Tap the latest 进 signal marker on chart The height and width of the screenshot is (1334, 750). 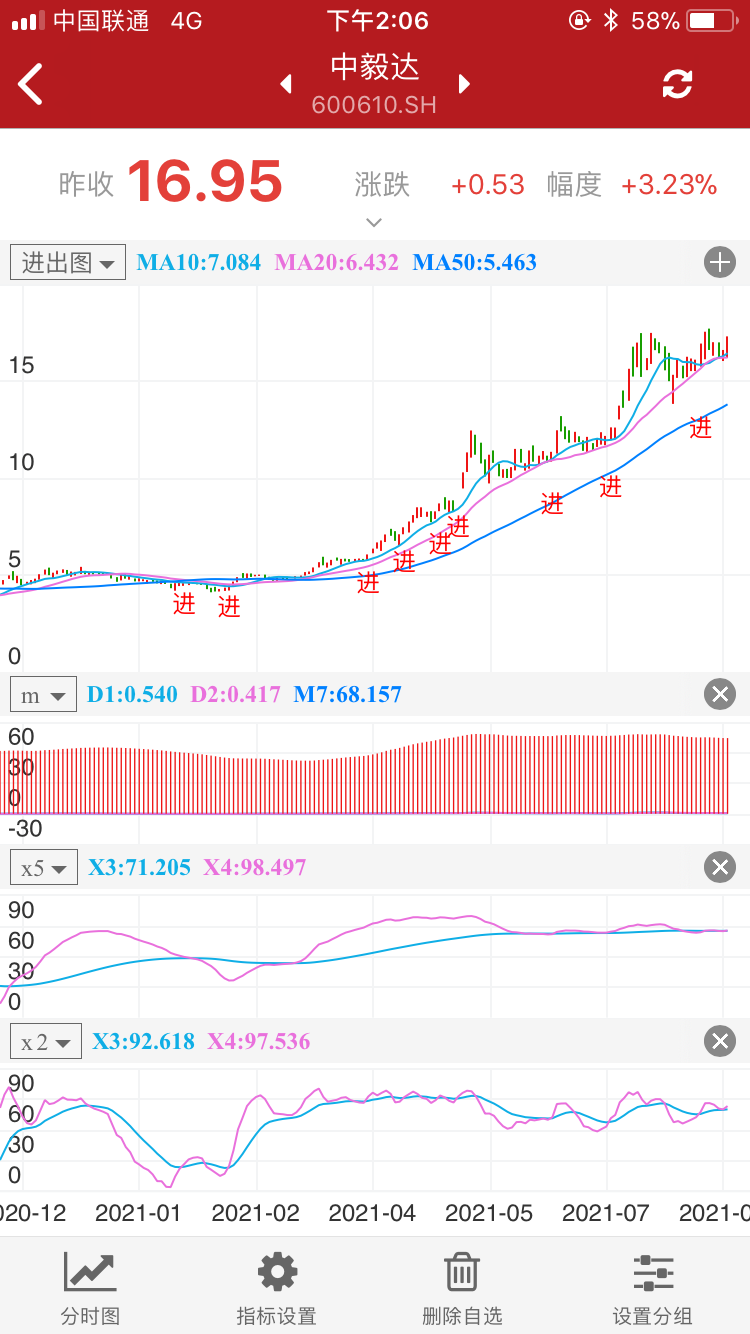[701, 427]
